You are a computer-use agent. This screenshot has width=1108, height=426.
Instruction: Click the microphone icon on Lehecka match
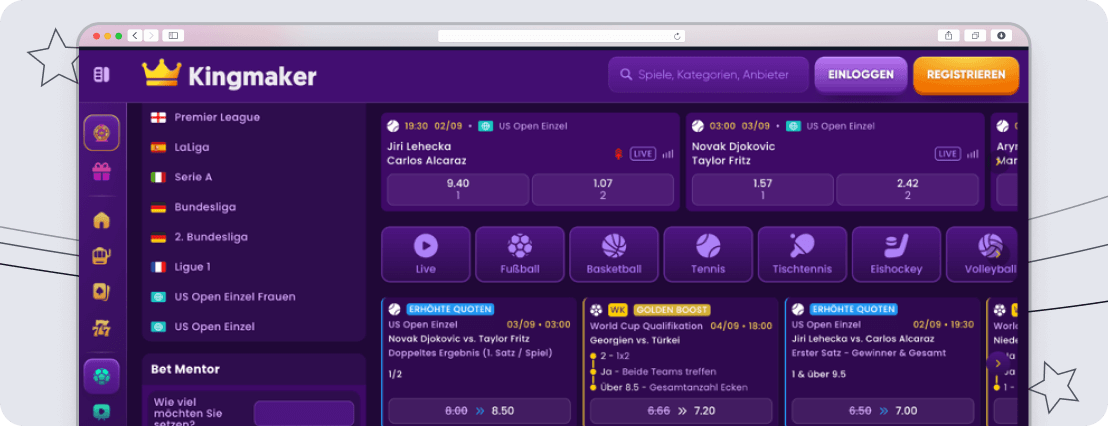[x=618, y=154]
